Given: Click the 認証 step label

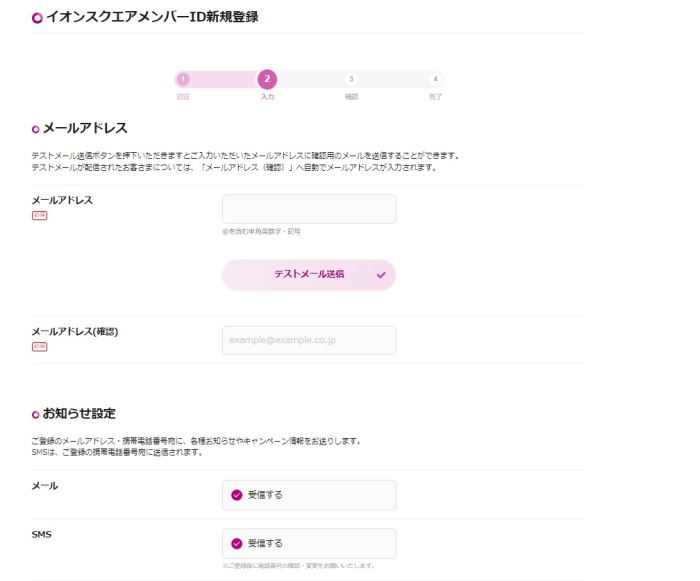Looking at the screenshot, I should pos(183,97).
